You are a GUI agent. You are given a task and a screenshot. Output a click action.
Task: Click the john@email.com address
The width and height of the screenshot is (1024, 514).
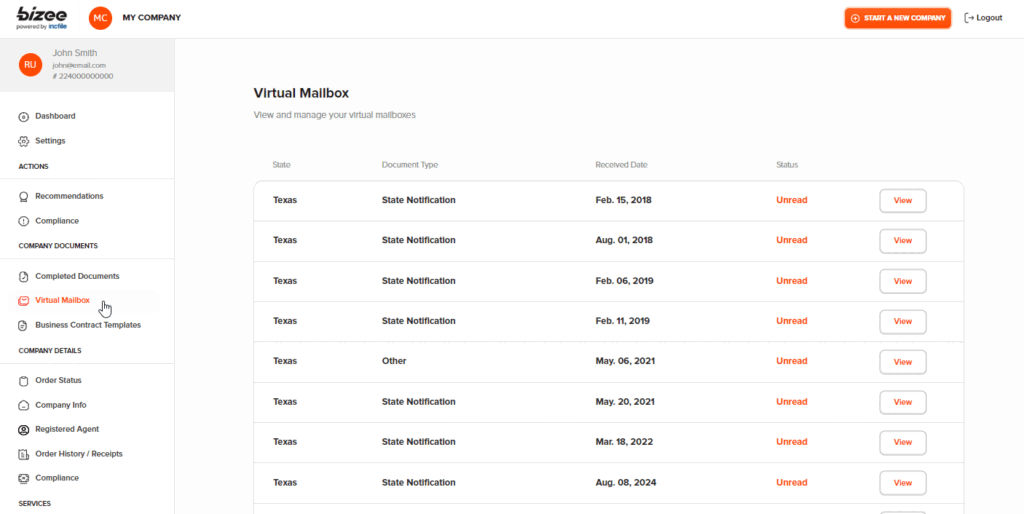click(x=79, y=65)
